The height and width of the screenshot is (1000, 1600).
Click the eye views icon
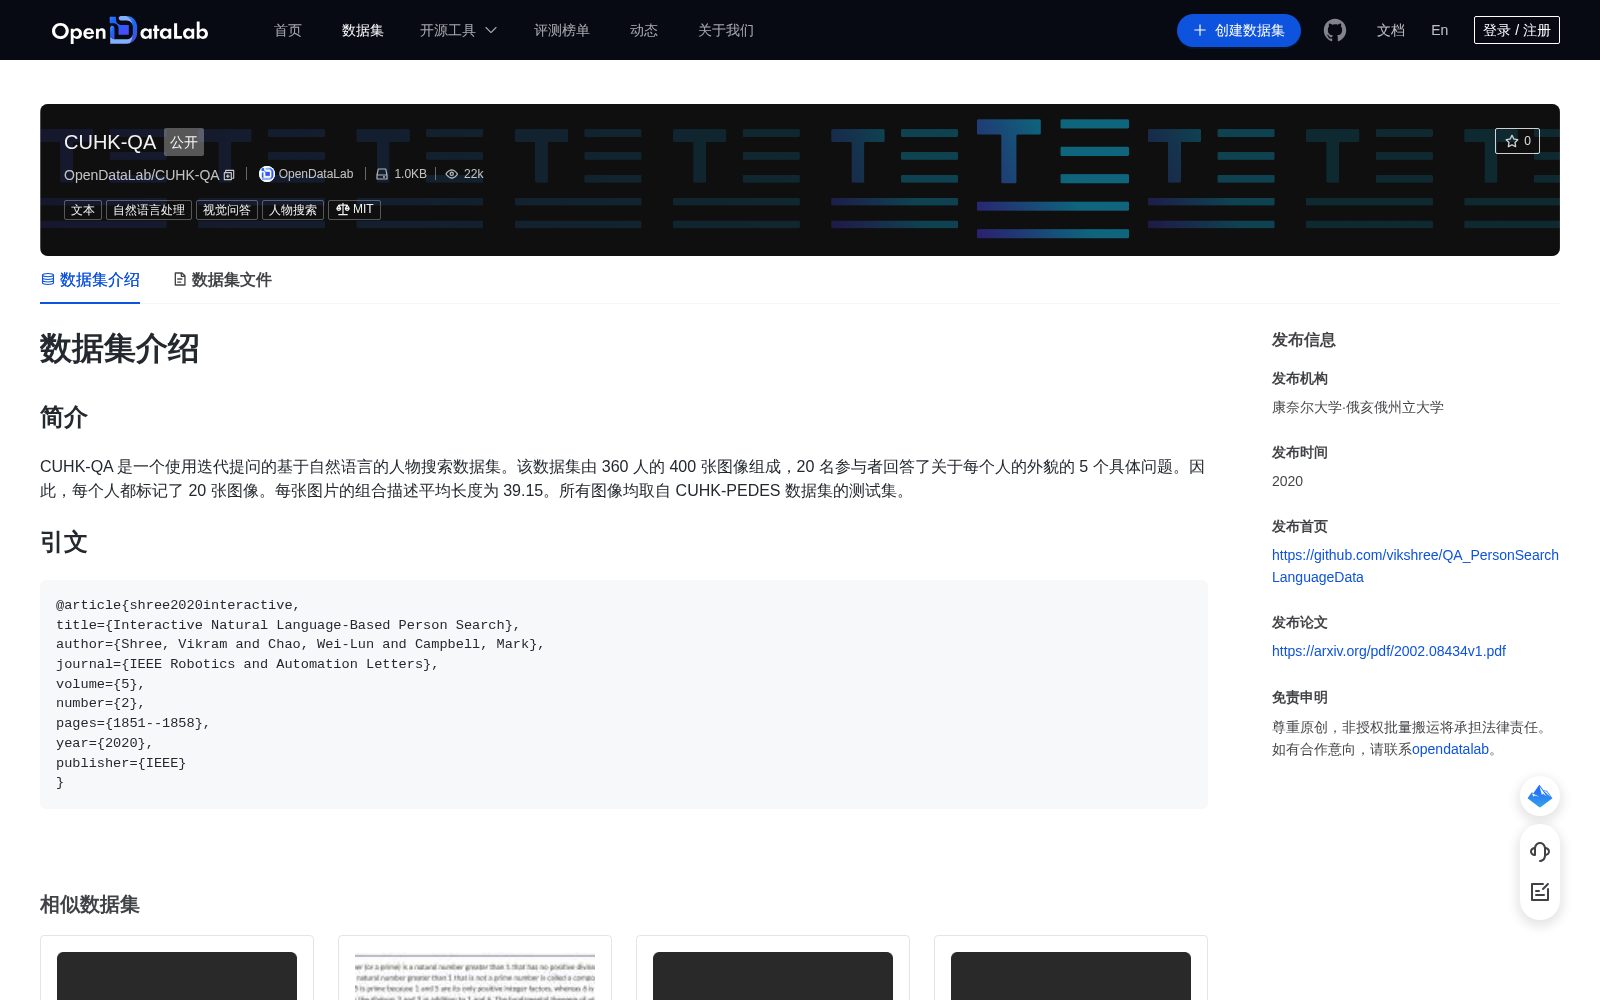pyautogui.click(x=452, y=174)
